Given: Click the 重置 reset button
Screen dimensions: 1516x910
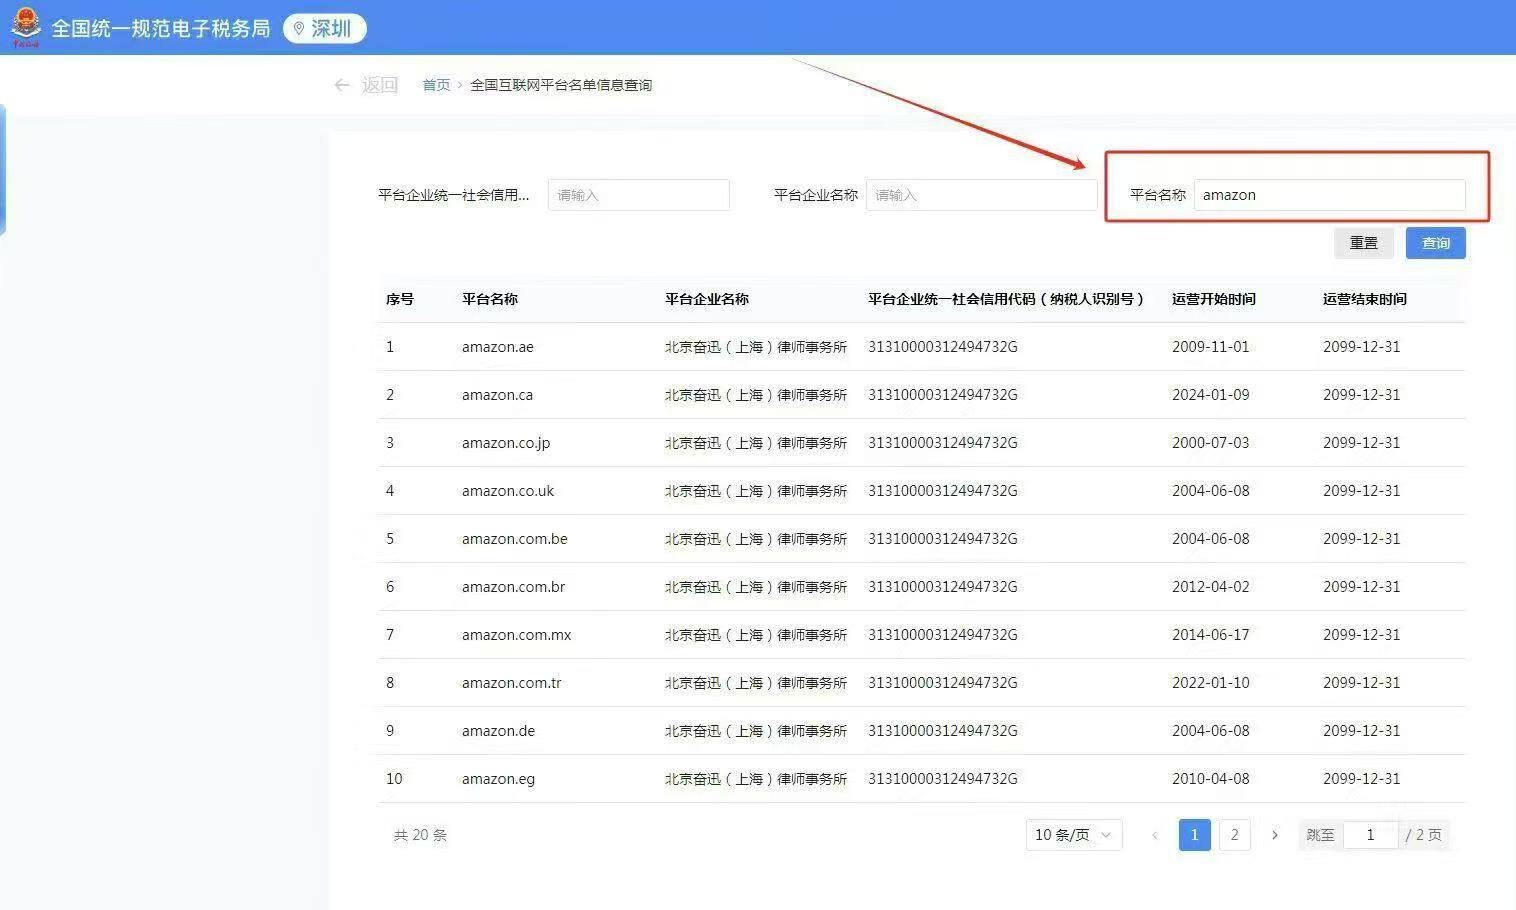Looking at the screenshot, I should click(x=1363, y=243).
